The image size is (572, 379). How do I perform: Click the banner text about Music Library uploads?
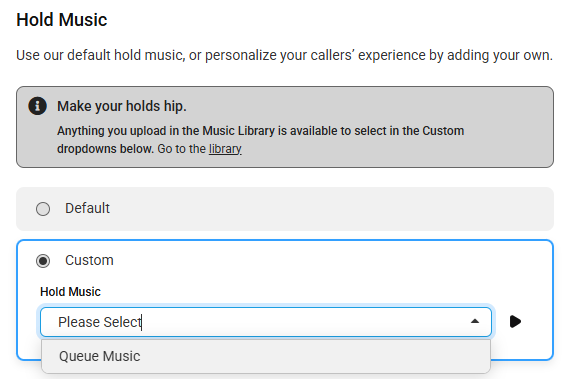click(x=260, y=140)
